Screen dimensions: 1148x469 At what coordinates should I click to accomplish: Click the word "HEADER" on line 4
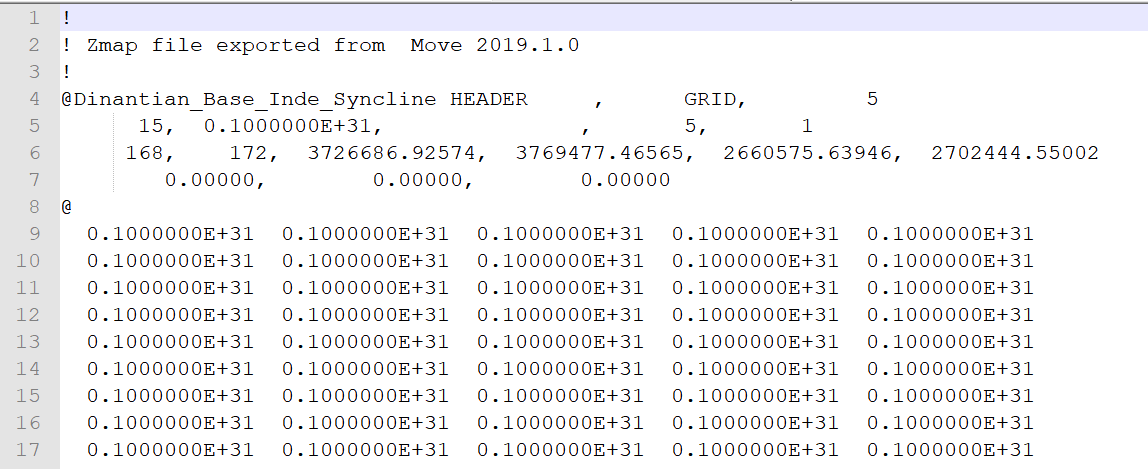(x=489, y=100)
